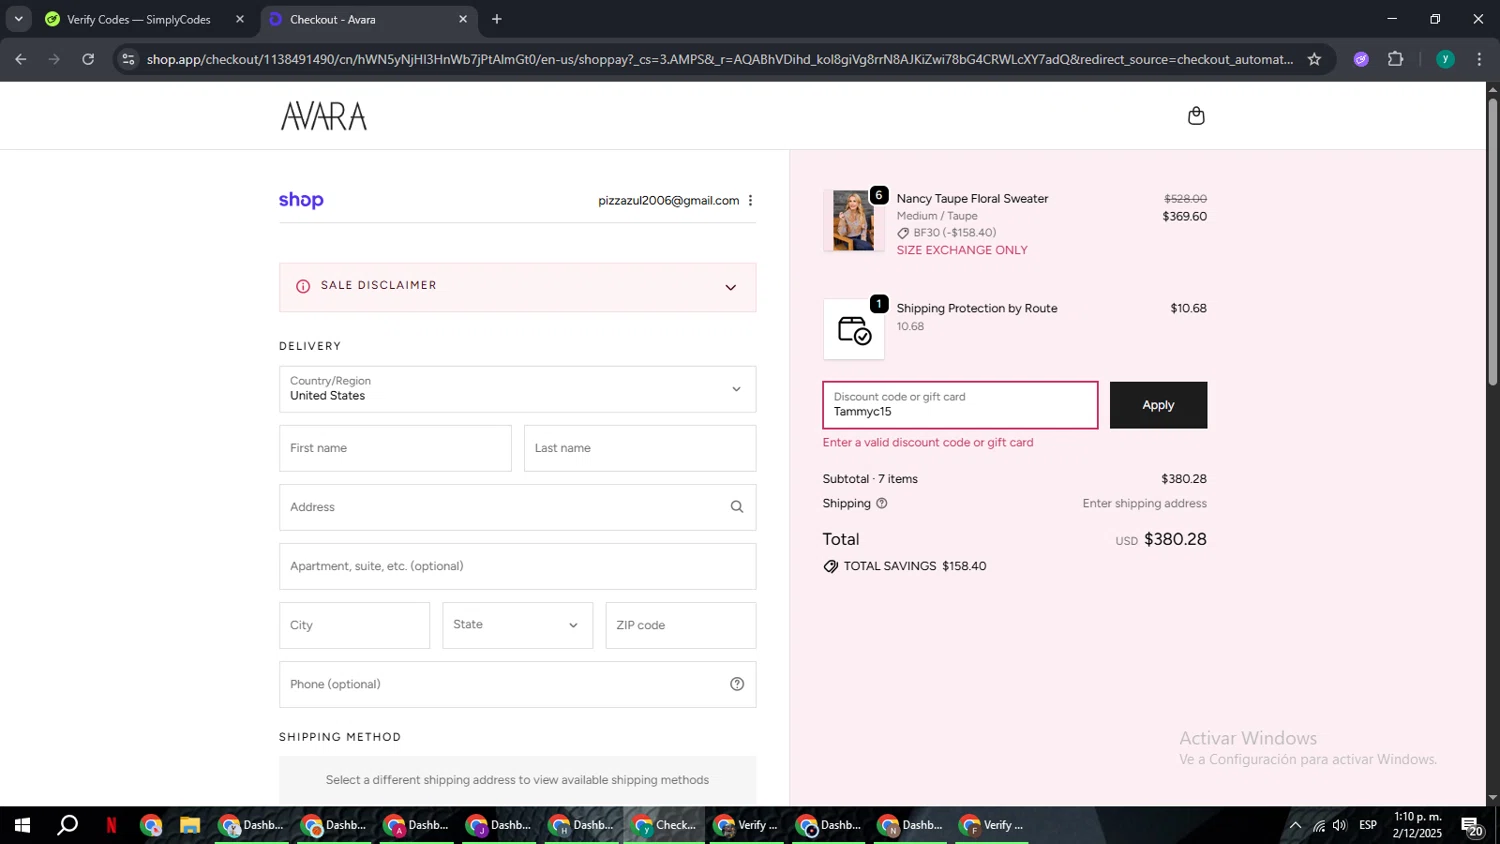Click the address search magnifier icon
The width and height of the screenshot is (1500, 844).
pyautogui.click(x=737, y=507)
